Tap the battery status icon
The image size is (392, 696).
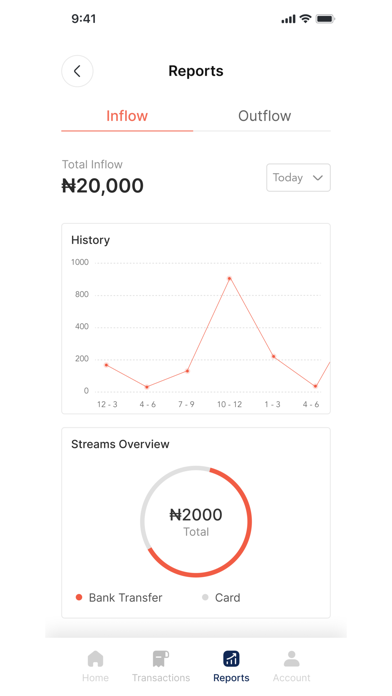click(x=325, y=19)
